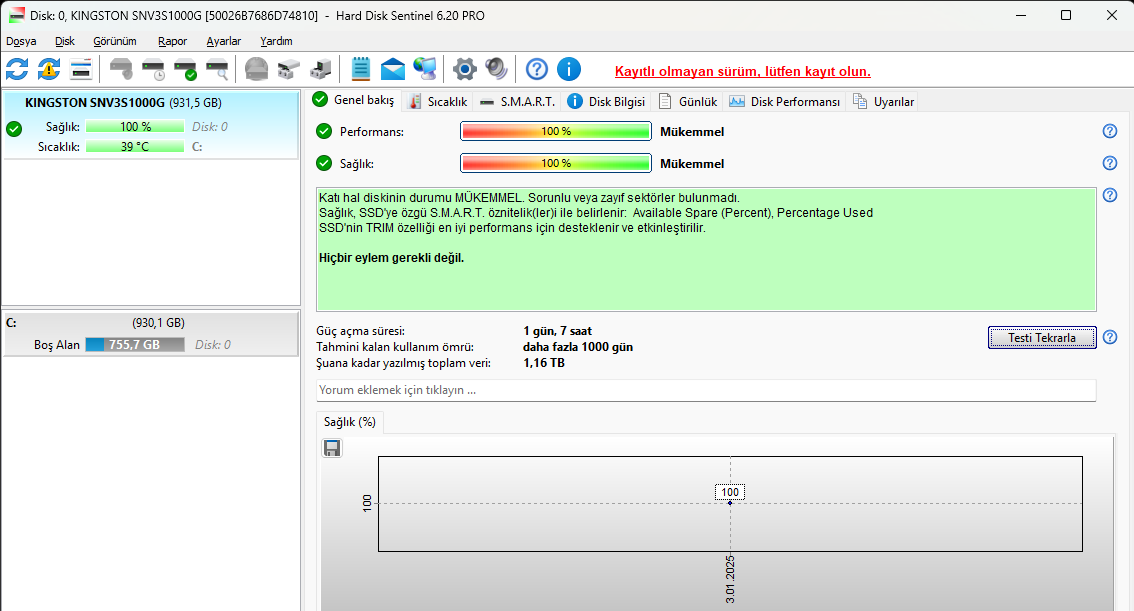This screenshot has height=611, width=1134.
Task: Click the '1 gün, 7 saat' value
Action: pyautogui.click(x=558, y=331)
